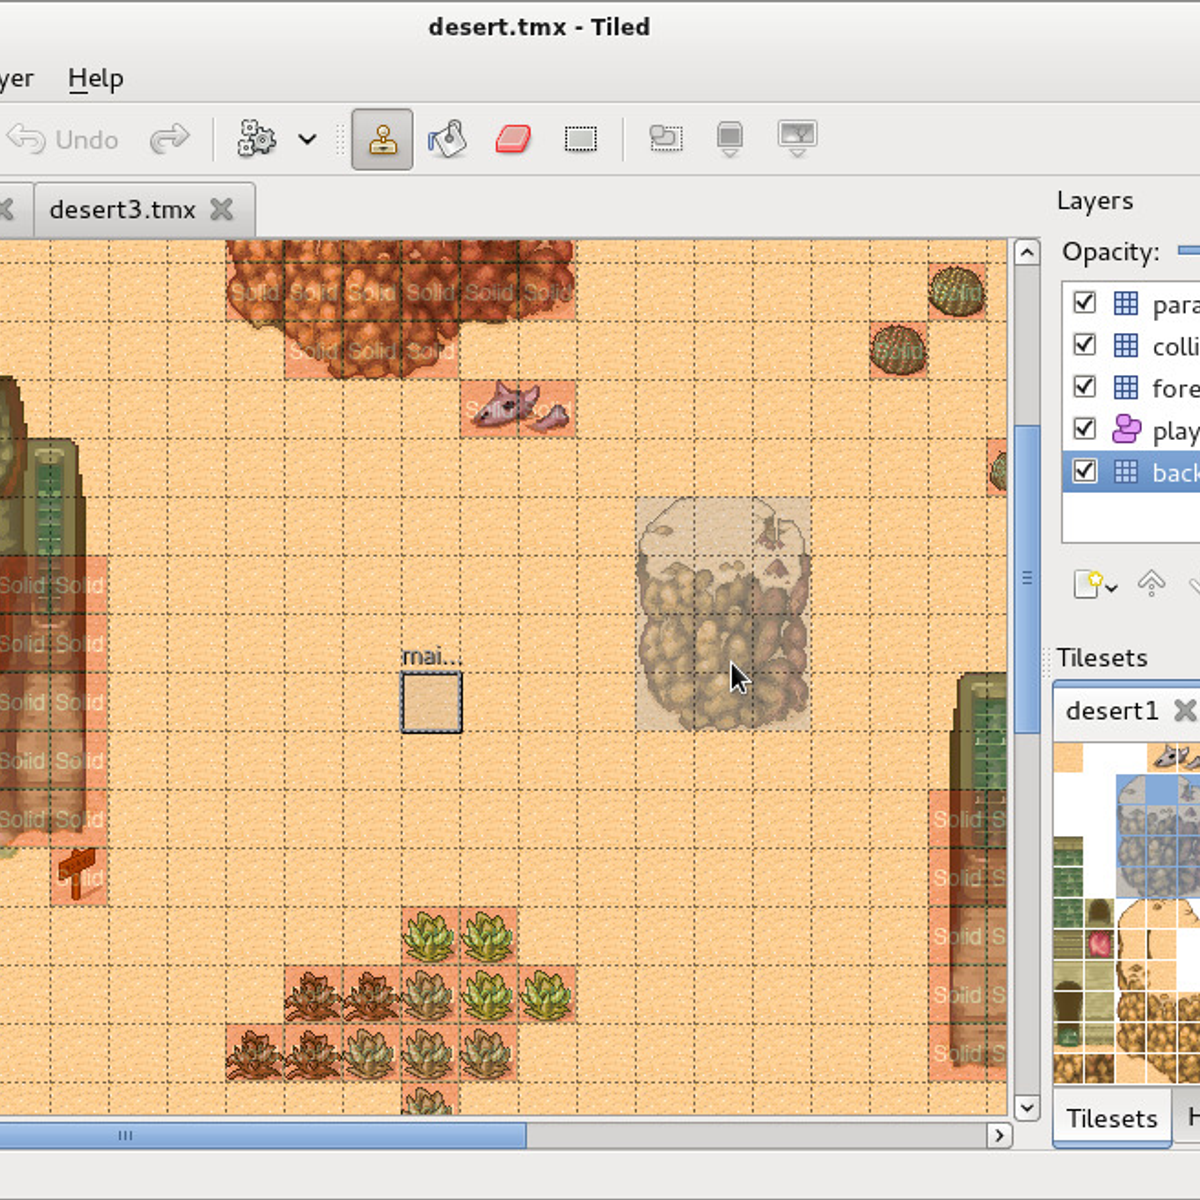Toggle visibility of the player object layer
This screenshot has height=1200, width=1200.
(x=1084, y=428)
